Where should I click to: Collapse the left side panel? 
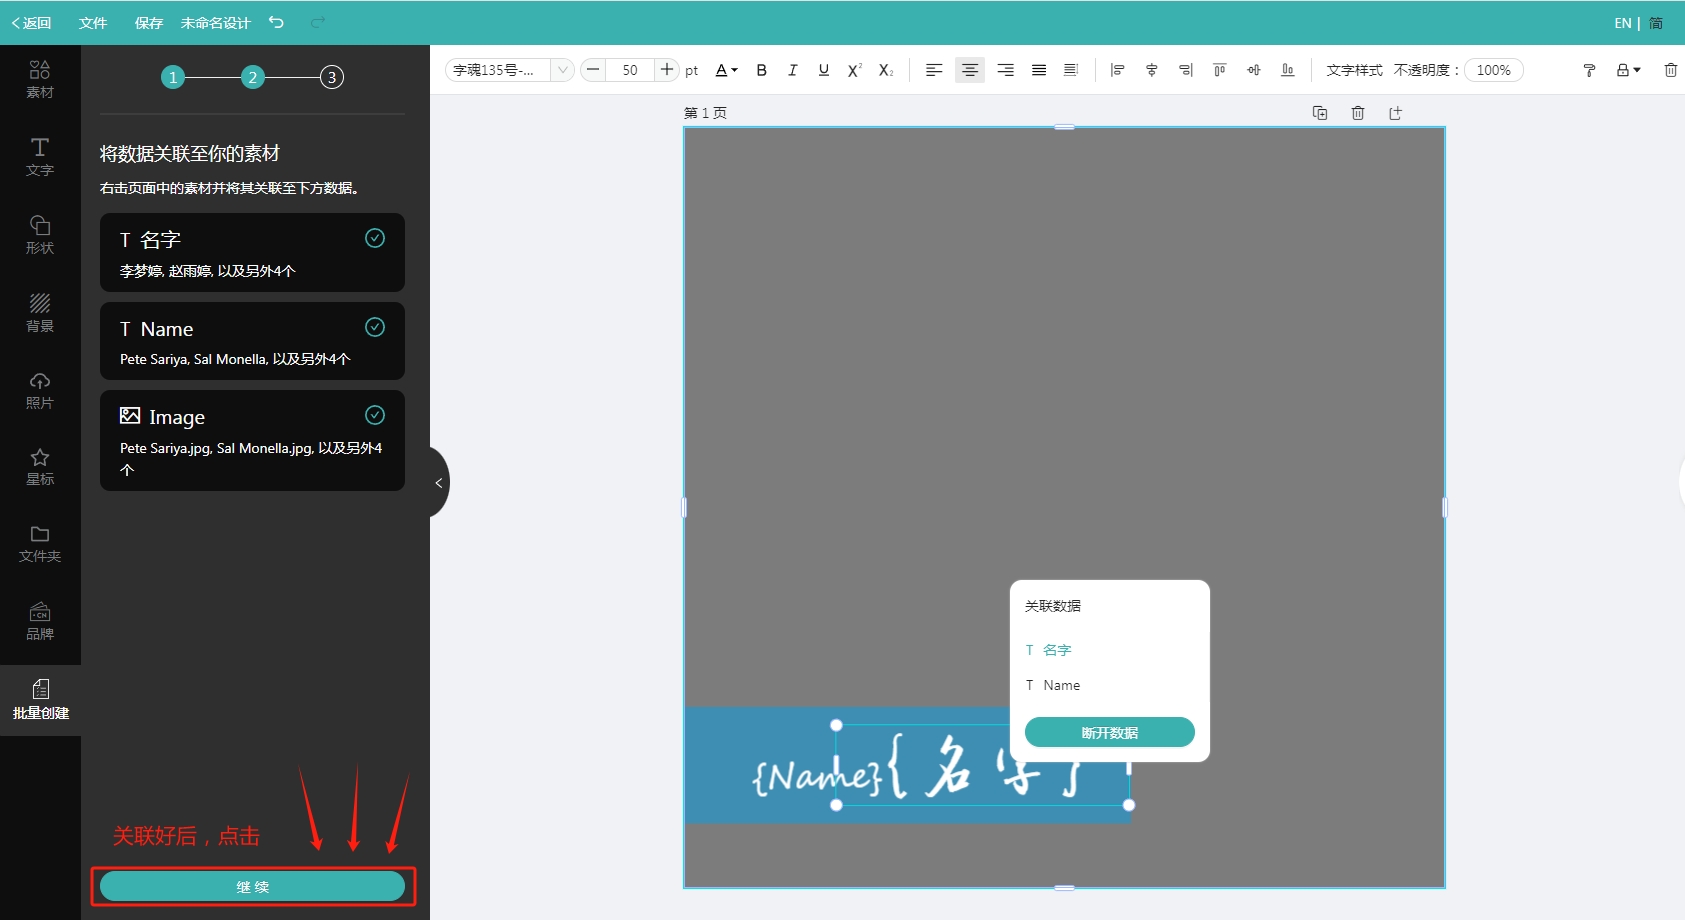438,483
